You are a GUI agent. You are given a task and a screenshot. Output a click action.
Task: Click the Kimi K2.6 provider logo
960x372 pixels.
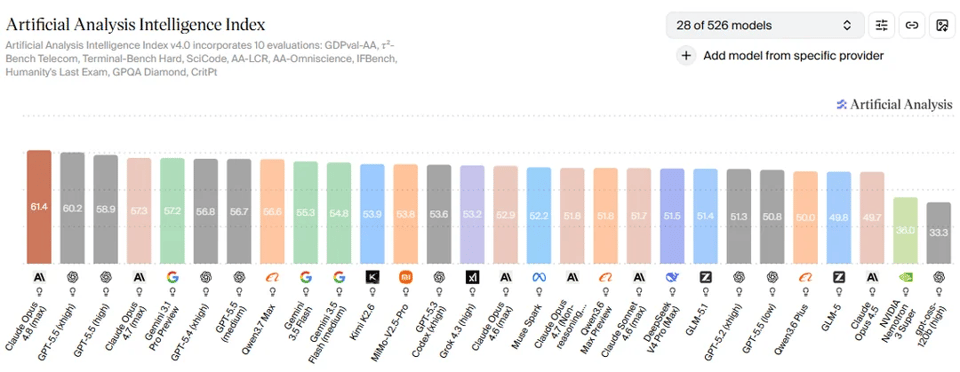tap(372, 277)
